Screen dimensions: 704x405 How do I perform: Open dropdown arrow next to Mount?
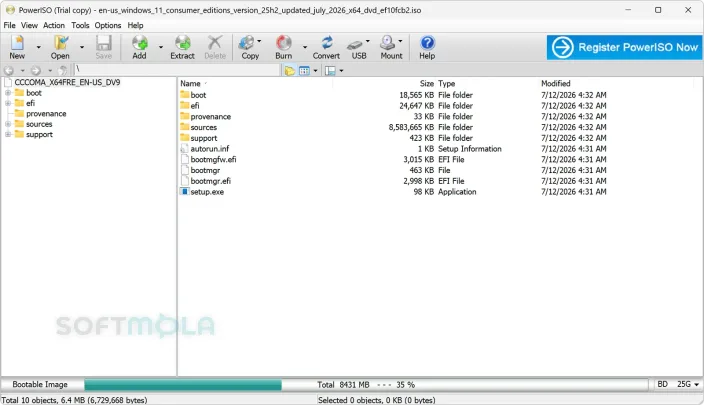tap(400, 41)
